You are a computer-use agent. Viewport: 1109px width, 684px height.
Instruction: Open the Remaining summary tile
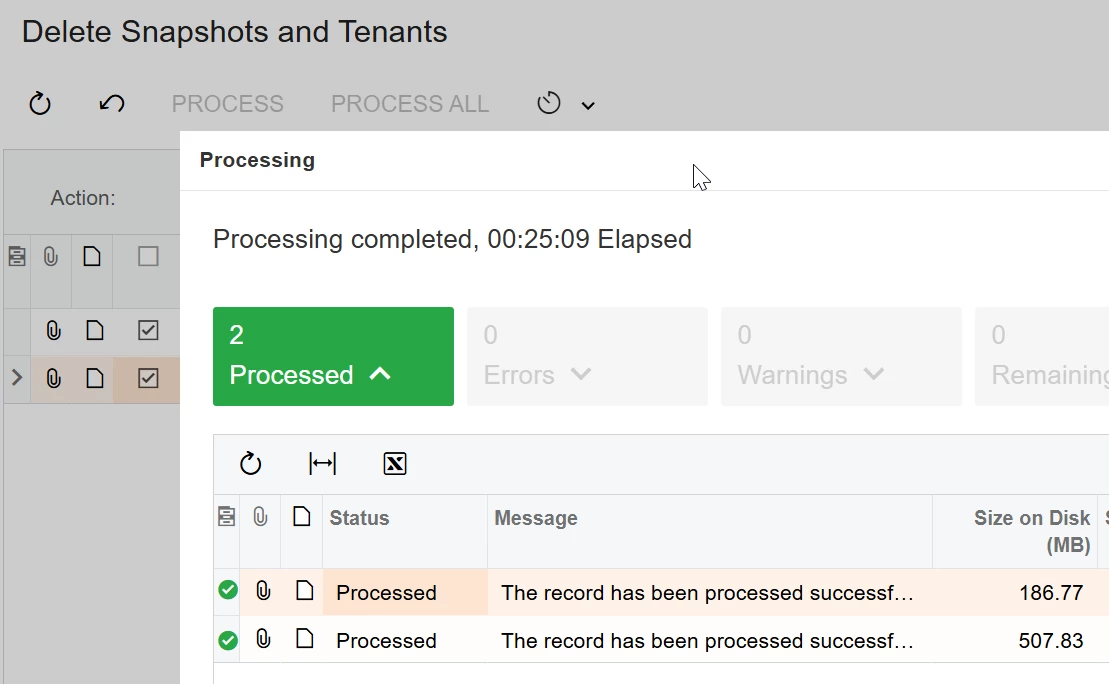click(x=1042, y=356)
